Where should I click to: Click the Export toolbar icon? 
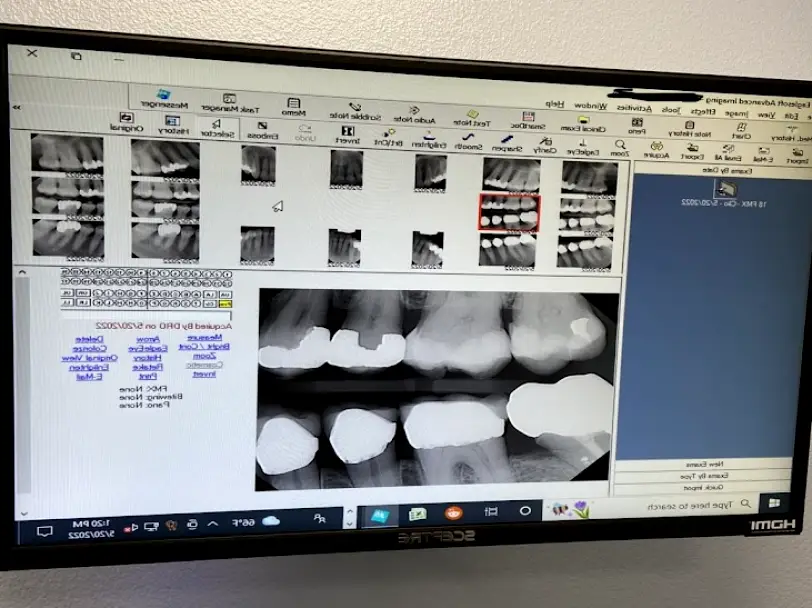692,152
